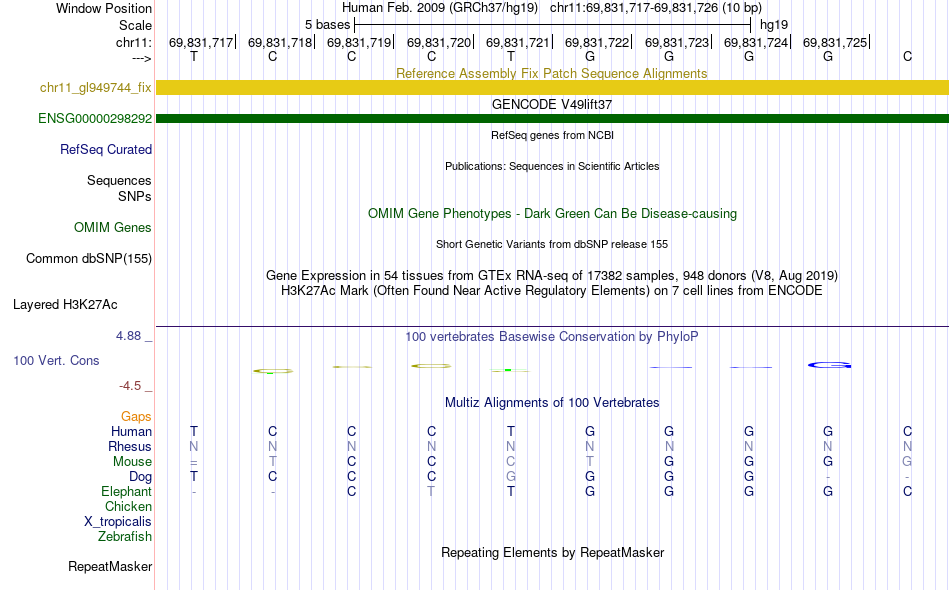
Task: Click the Rhesus species row label
Action: [130, 446]
